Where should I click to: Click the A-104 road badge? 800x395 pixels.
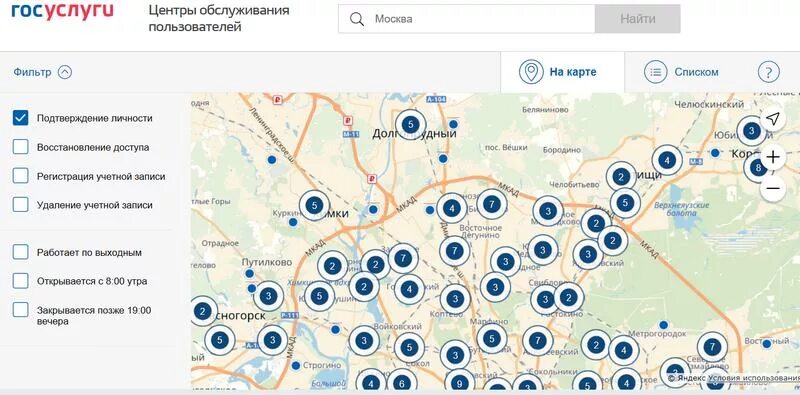(436, 100)
